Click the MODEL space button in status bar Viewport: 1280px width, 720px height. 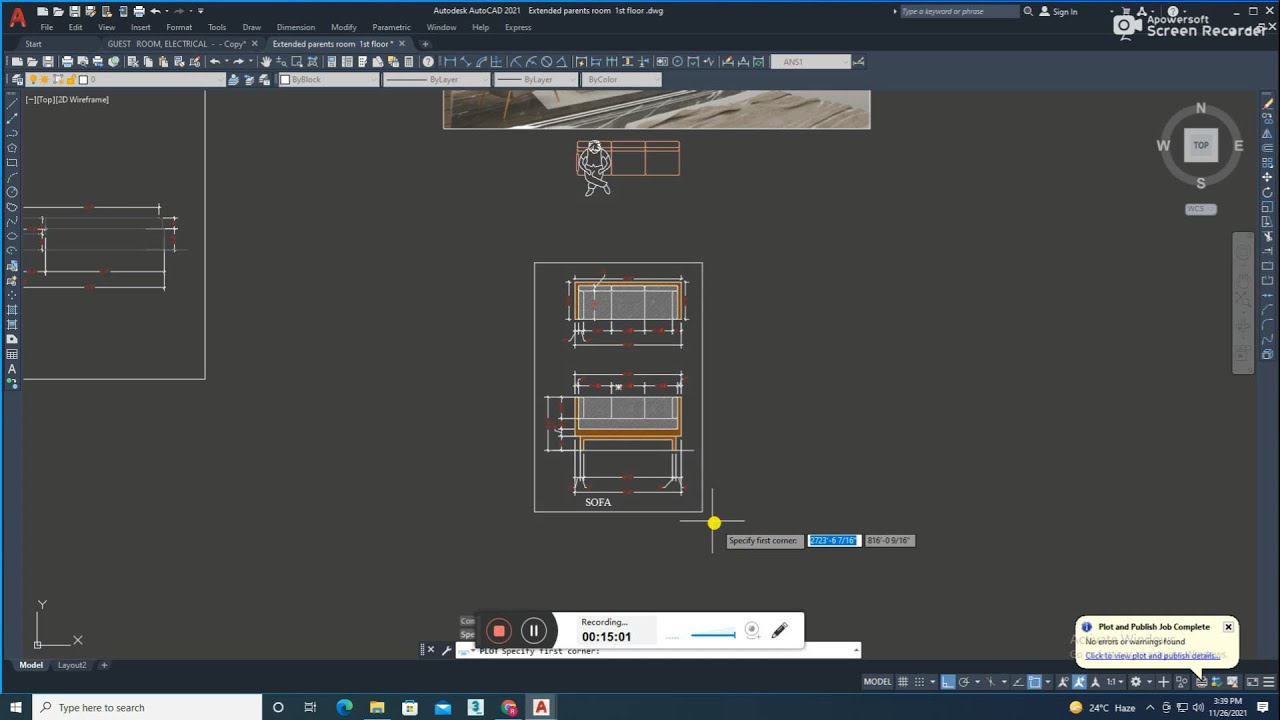[x=877, y=682]
